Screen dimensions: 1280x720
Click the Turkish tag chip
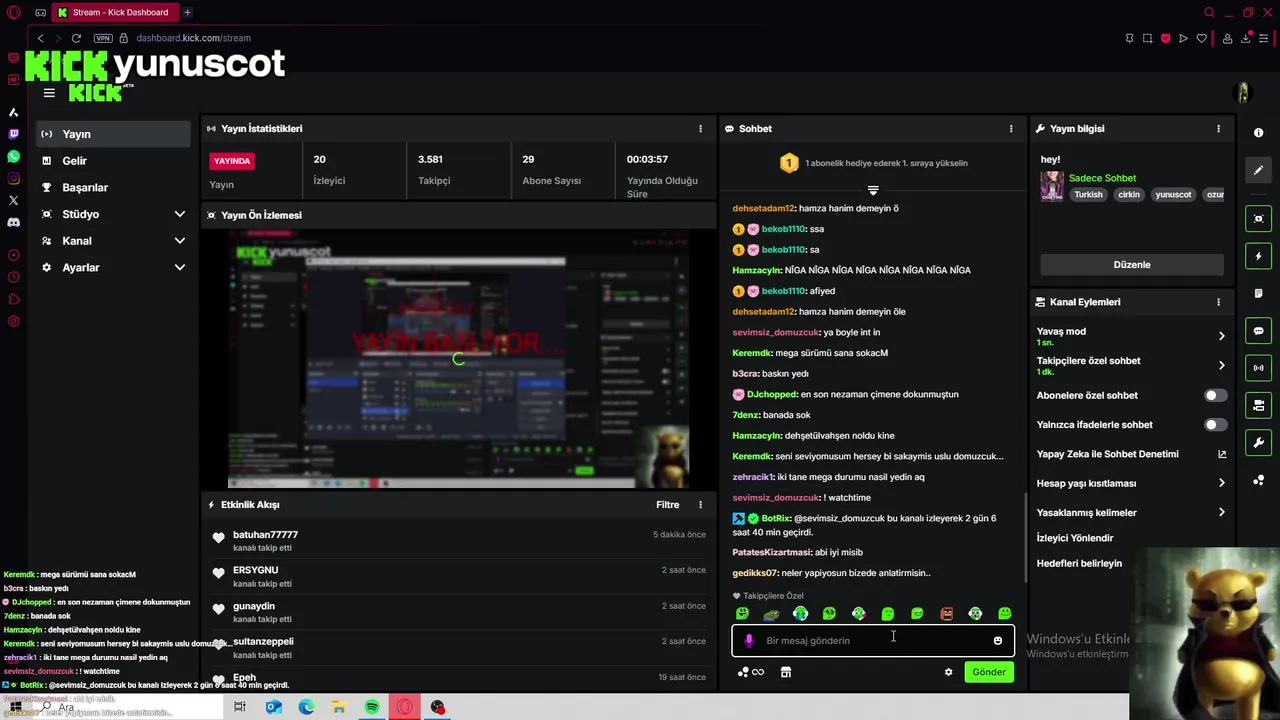[1088, 195]
